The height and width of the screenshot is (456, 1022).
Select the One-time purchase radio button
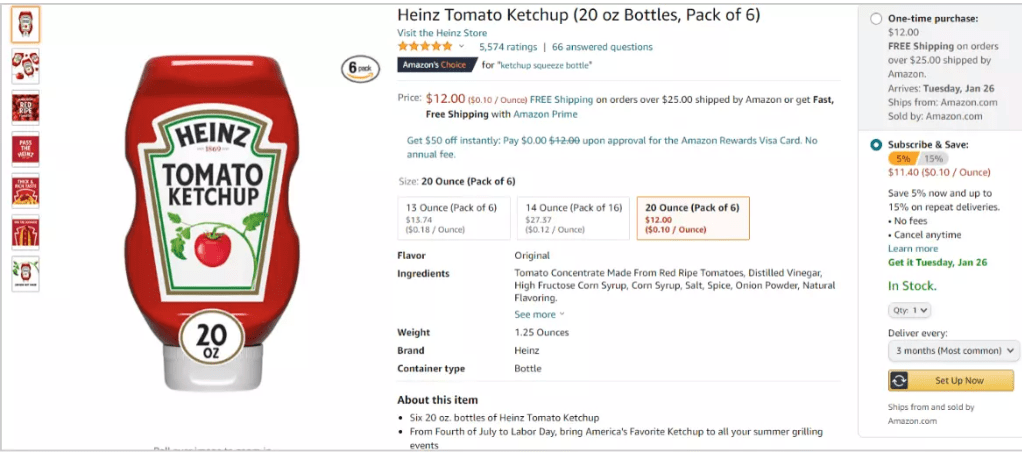[x=877, y=19]
